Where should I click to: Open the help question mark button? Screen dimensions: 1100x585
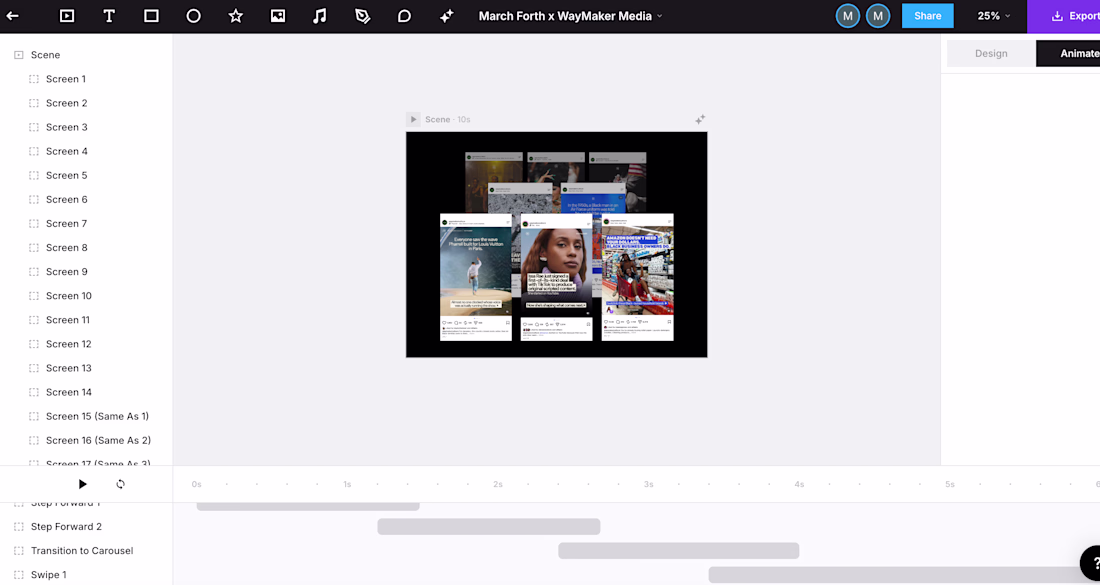[x=1093, y=563]
